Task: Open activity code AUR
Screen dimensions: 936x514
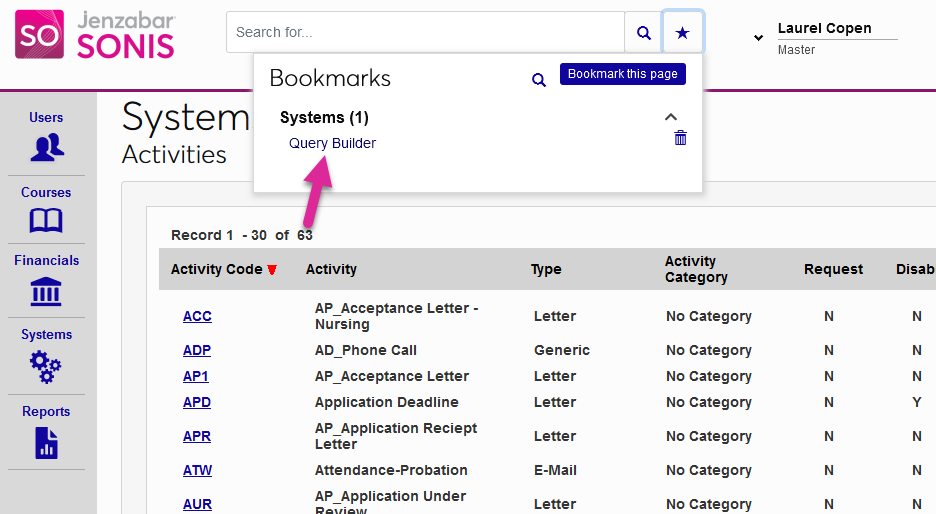Action: point(198,504)
